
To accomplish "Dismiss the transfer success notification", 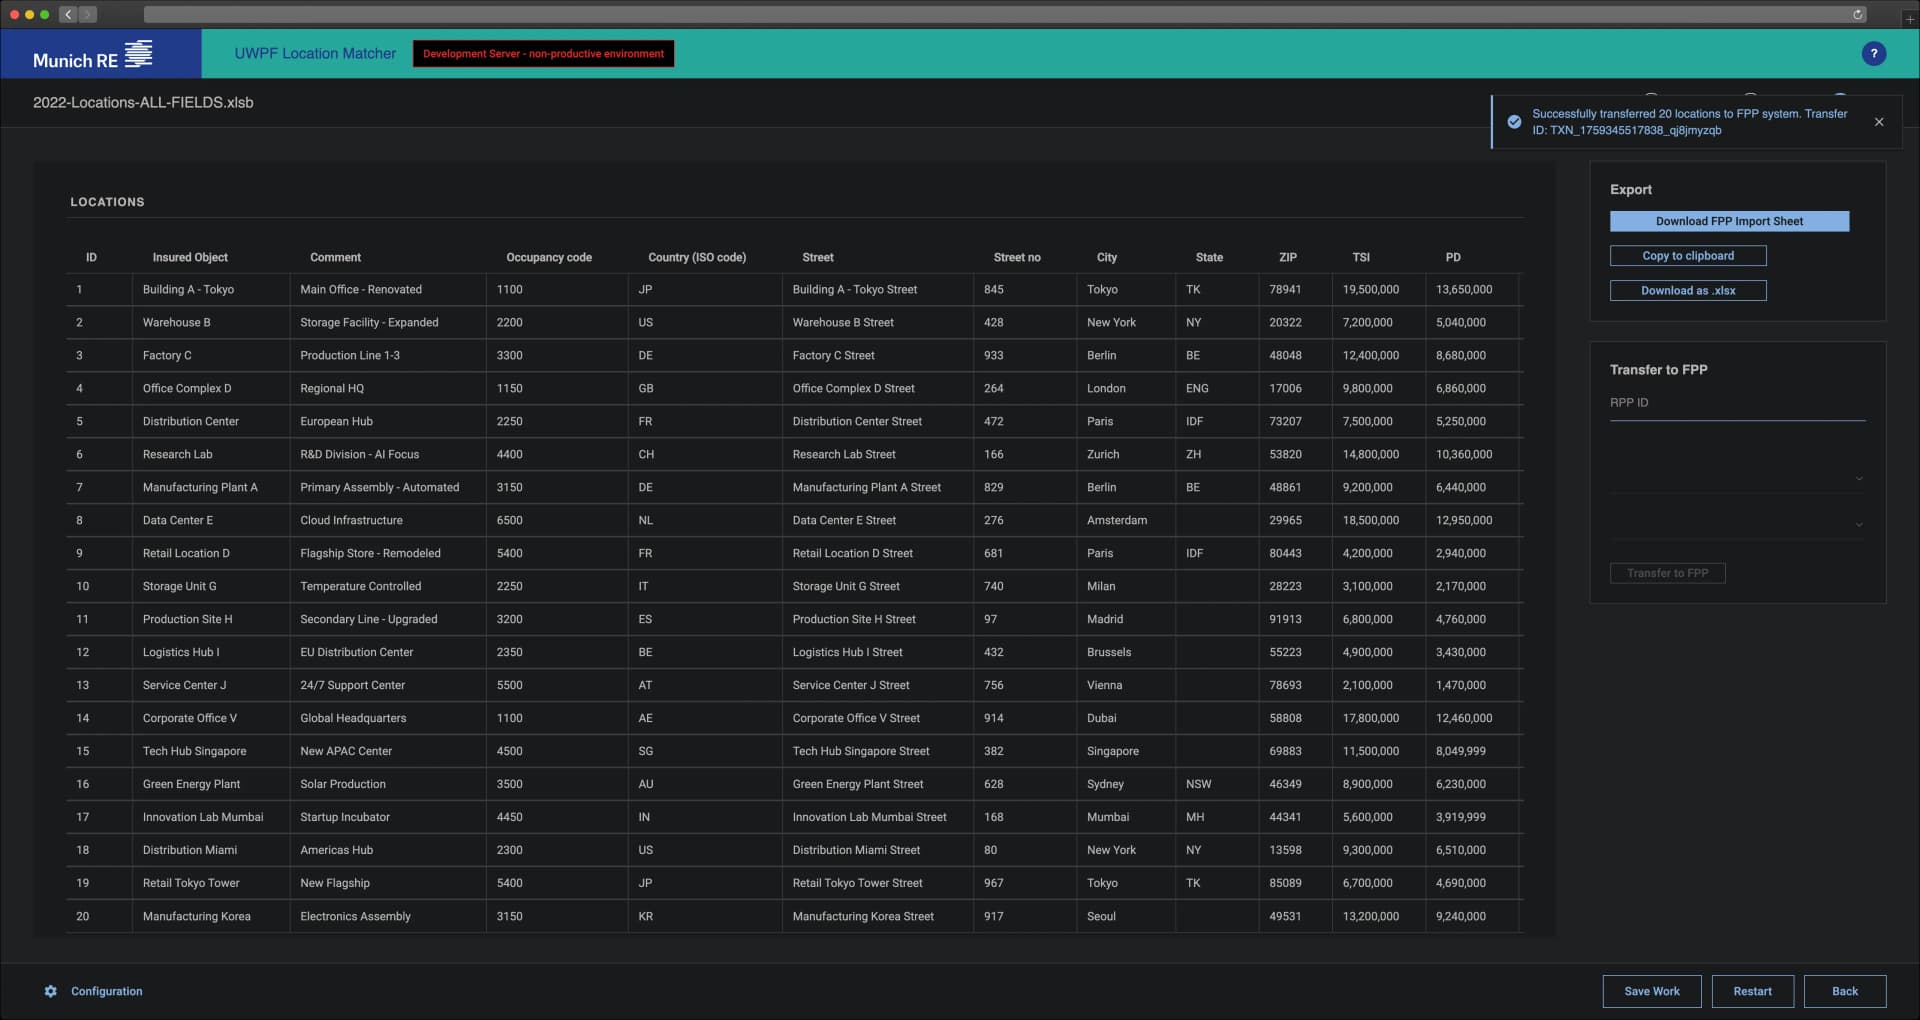I will [x=1879, y=122].
